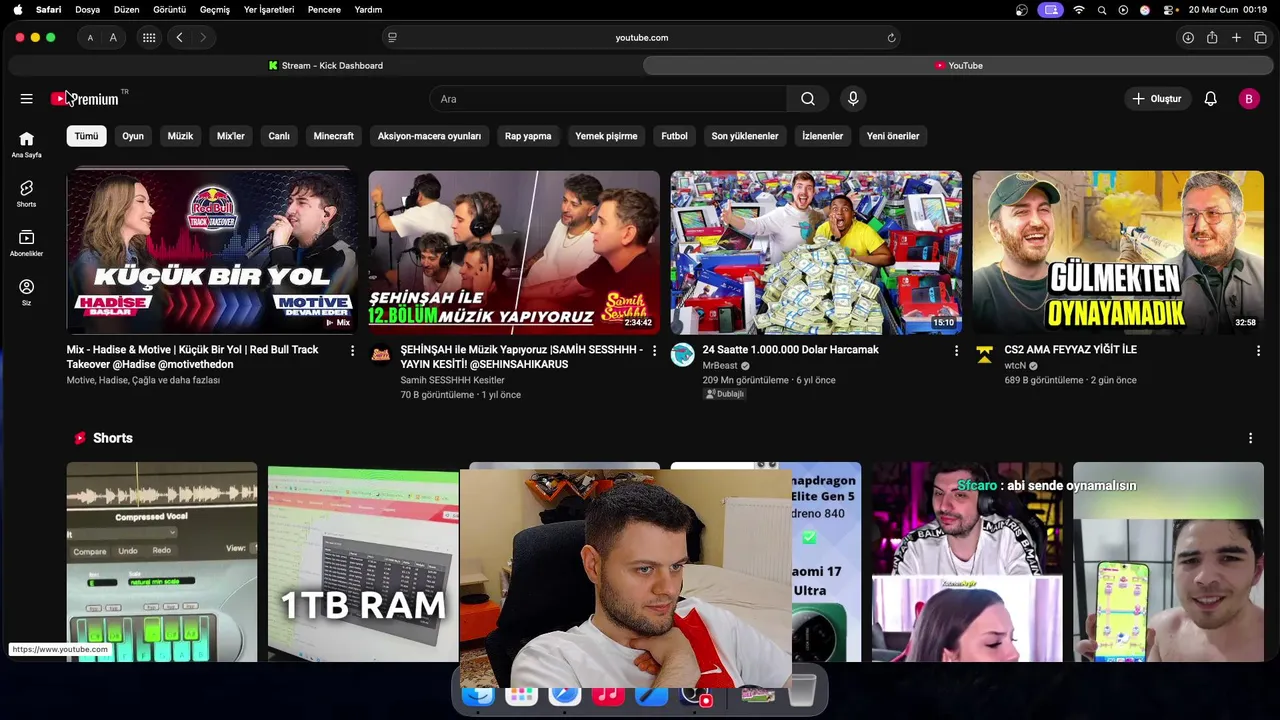Viewport: 1280px width, 720px height.
Task: Select the Oyun filter chip
Action: (133, 136)
